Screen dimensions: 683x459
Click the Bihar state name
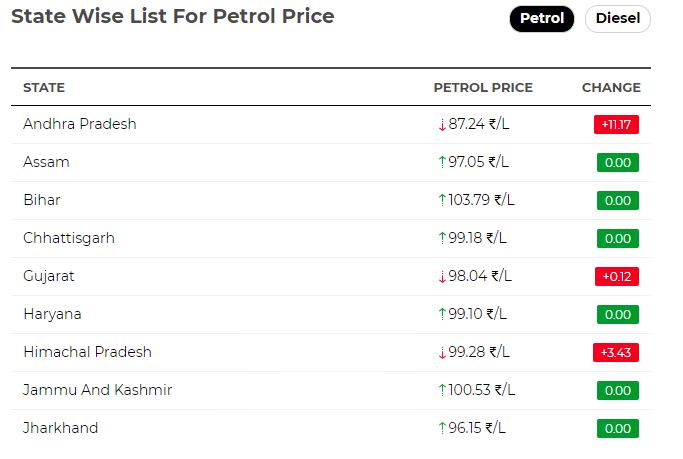42,200
